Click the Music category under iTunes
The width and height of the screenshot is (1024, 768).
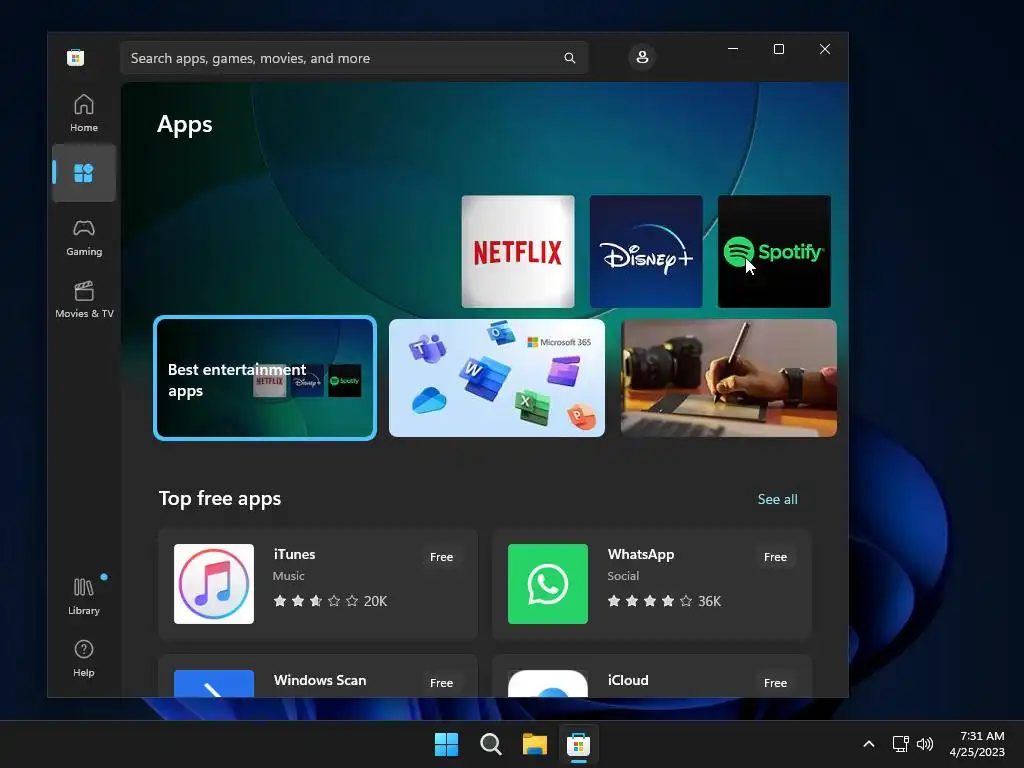289,576
